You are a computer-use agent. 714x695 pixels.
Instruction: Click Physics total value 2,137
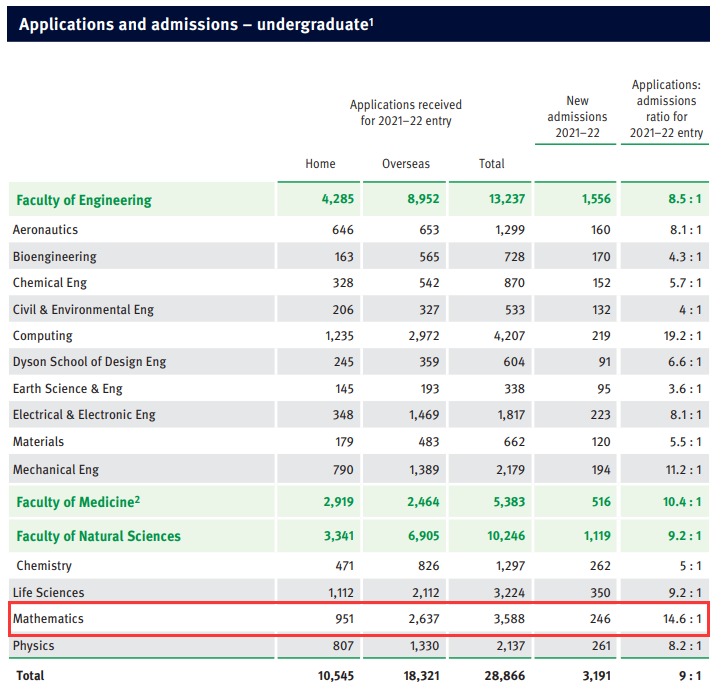click(510, 646)
